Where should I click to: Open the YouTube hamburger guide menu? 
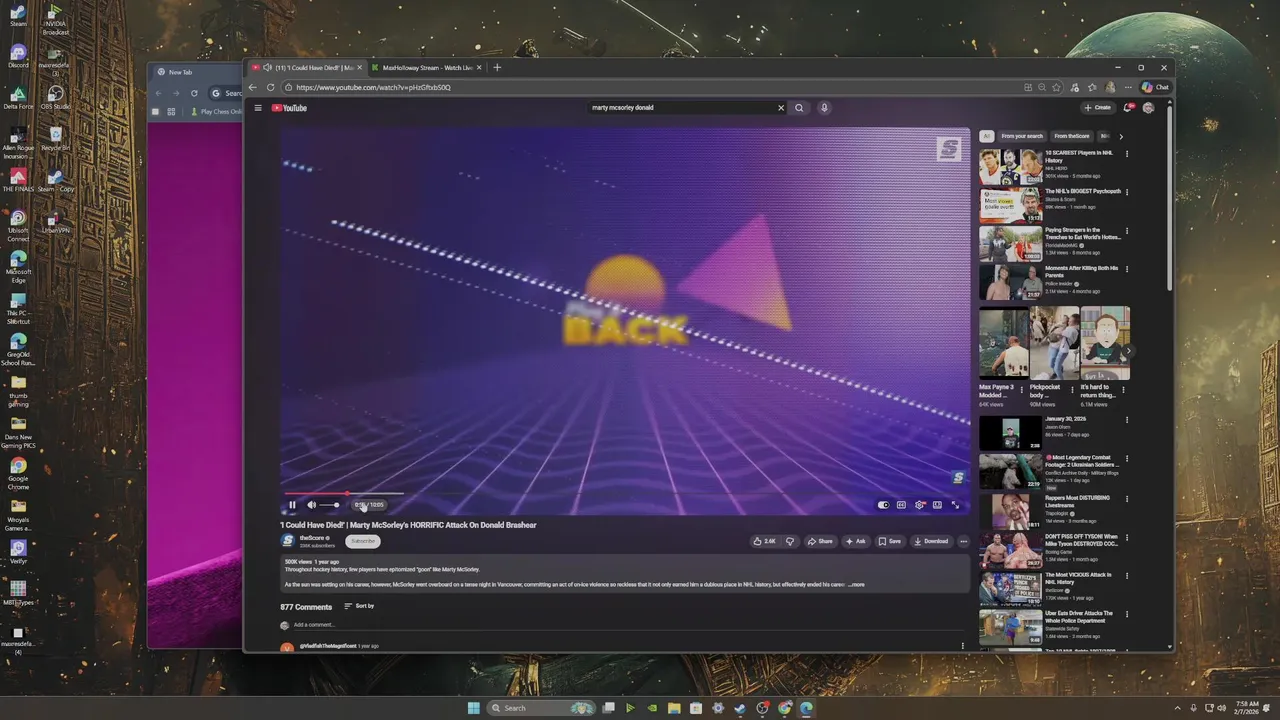click(x=258, y=108)
